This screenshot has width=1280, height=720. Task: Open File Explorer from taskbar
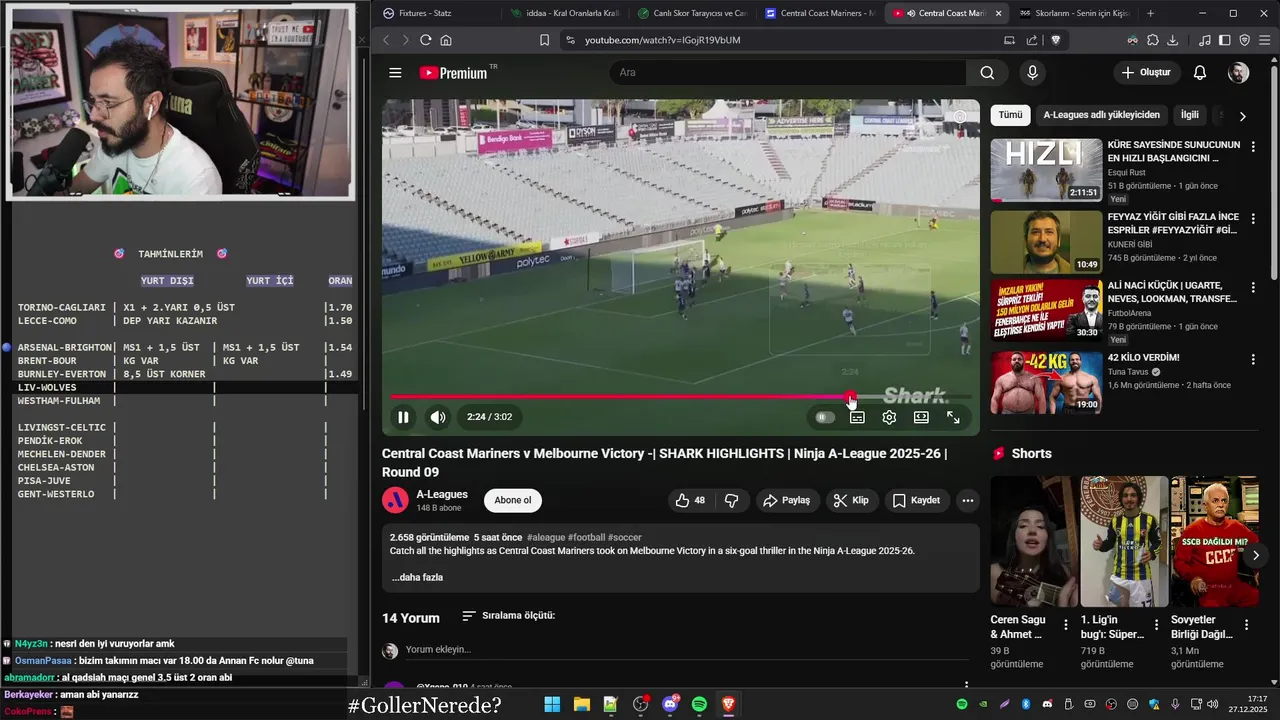tap(581, 705)
